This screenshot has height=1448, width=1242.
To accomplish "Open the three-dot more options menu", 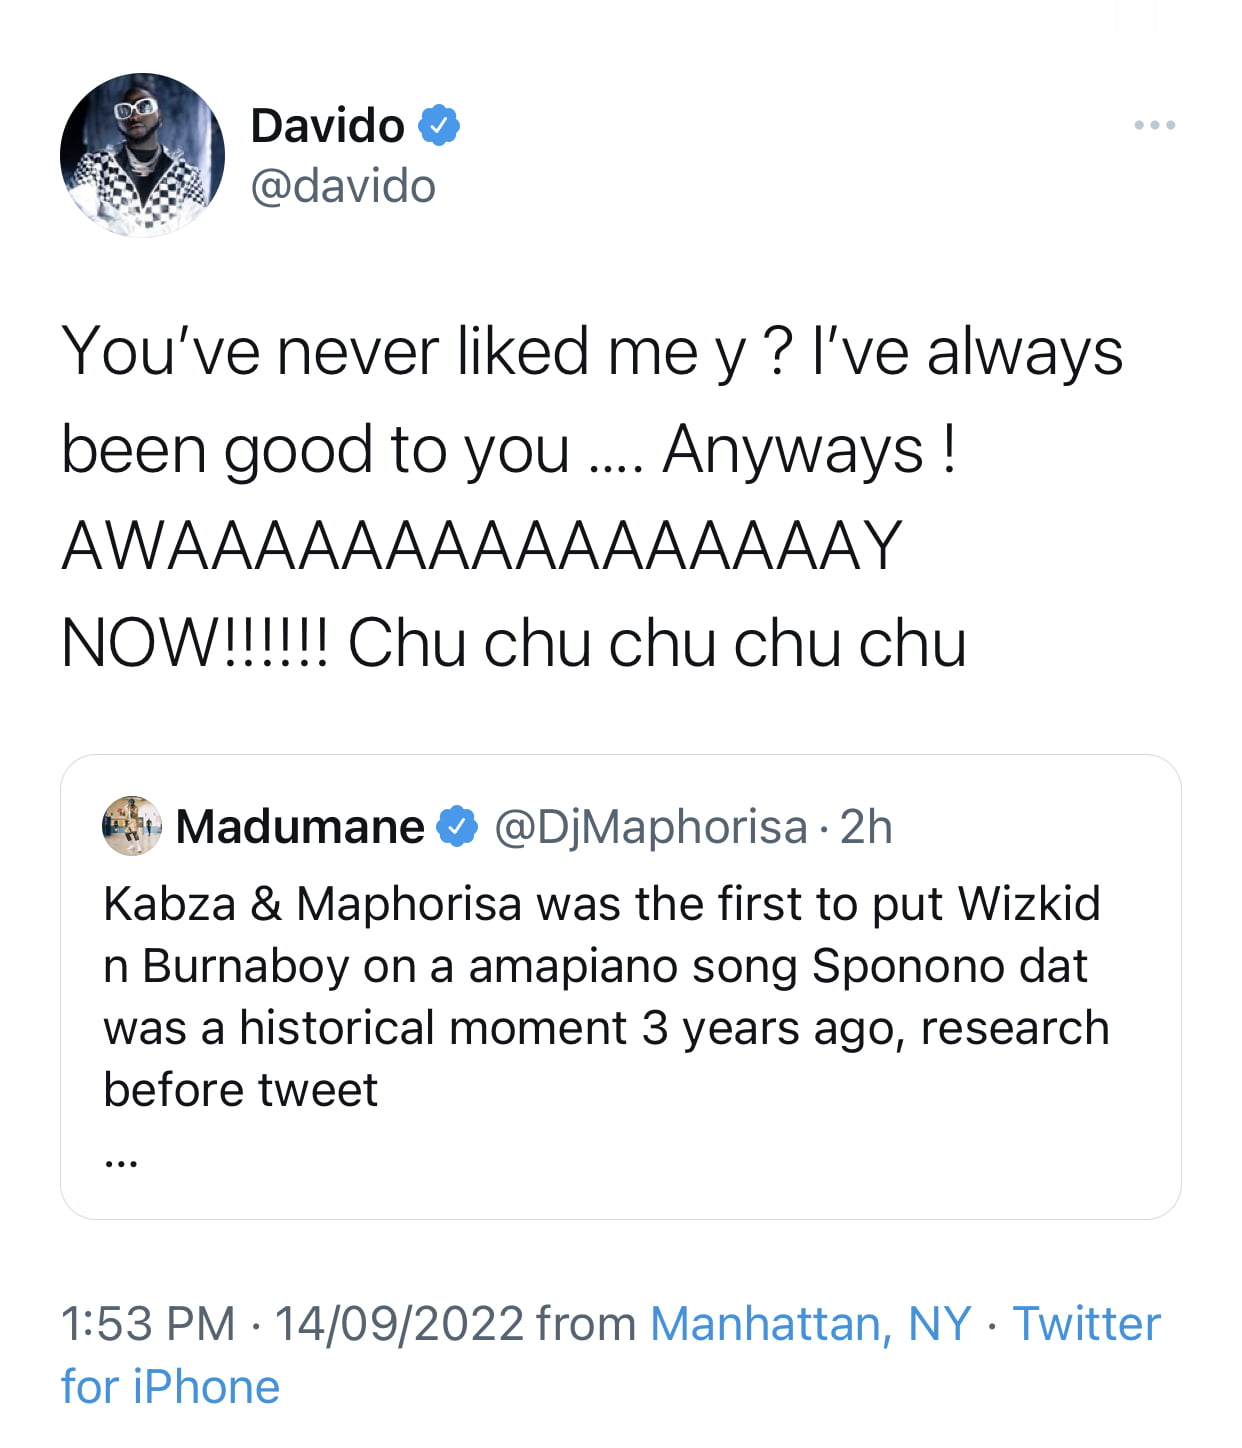I will pos(1155,126).
